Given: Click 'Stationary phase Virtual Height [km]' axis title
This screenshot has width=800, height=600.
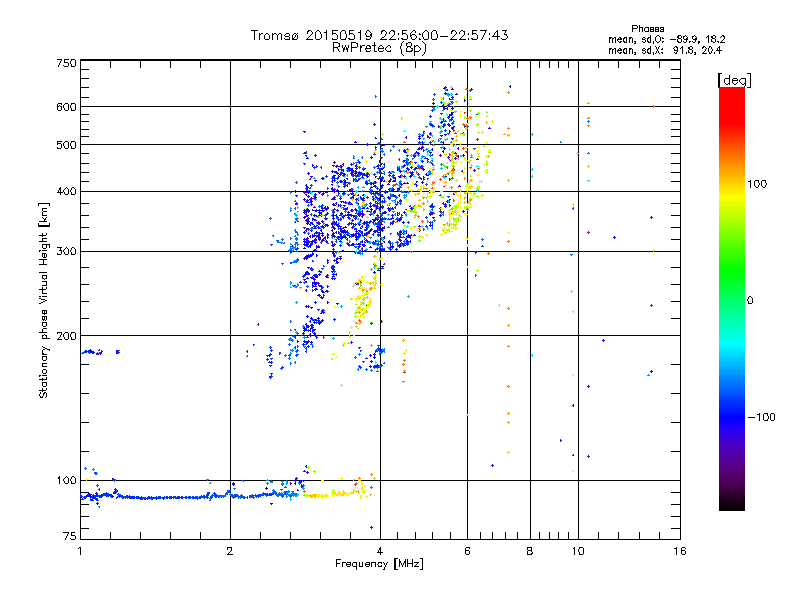Looking at the screenshot, I should 44,300.
